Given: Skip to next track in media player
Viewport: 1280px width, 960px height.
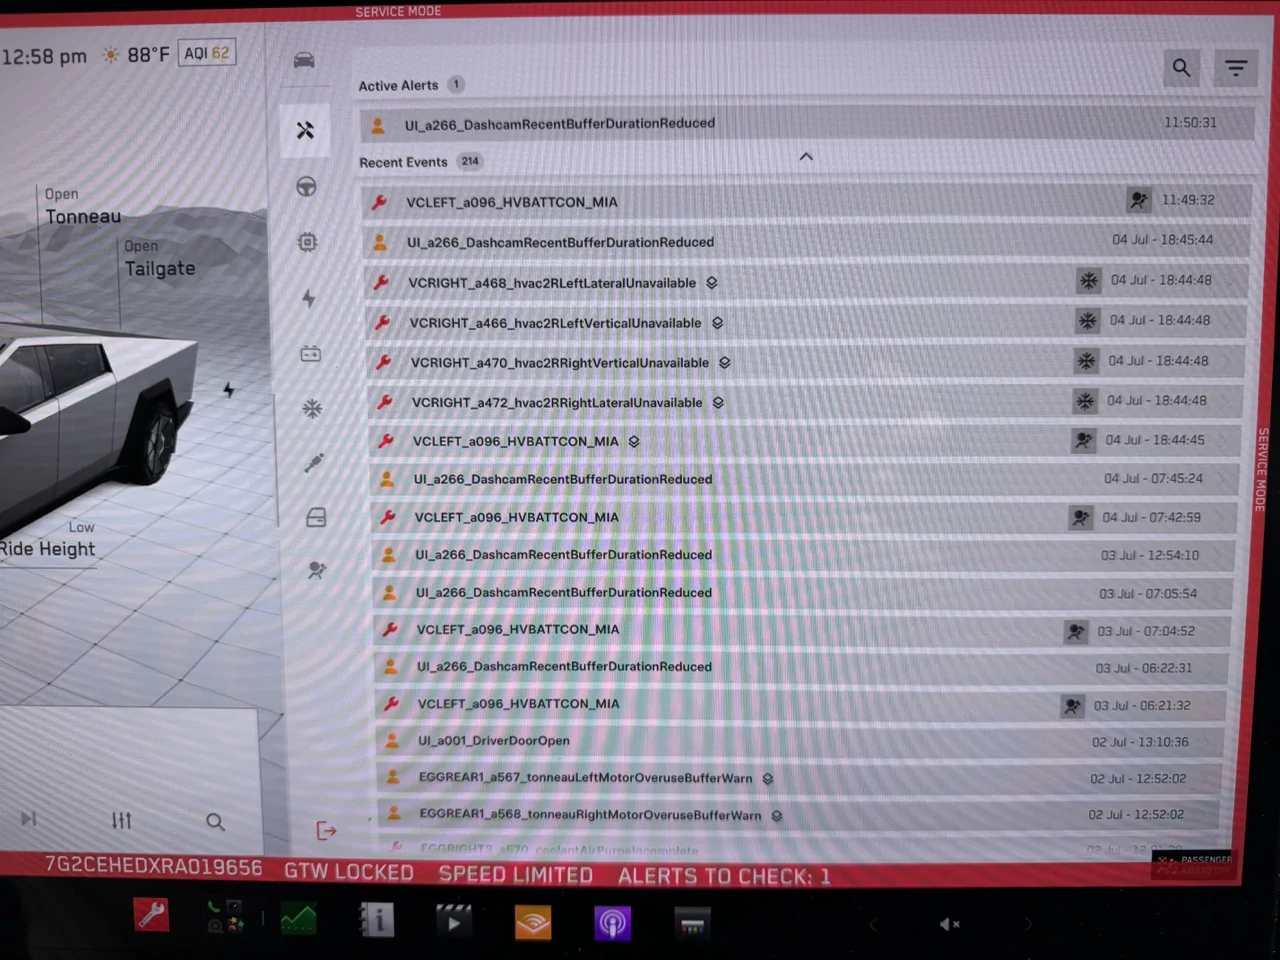Looking at the screenshot, I should 29,819.
